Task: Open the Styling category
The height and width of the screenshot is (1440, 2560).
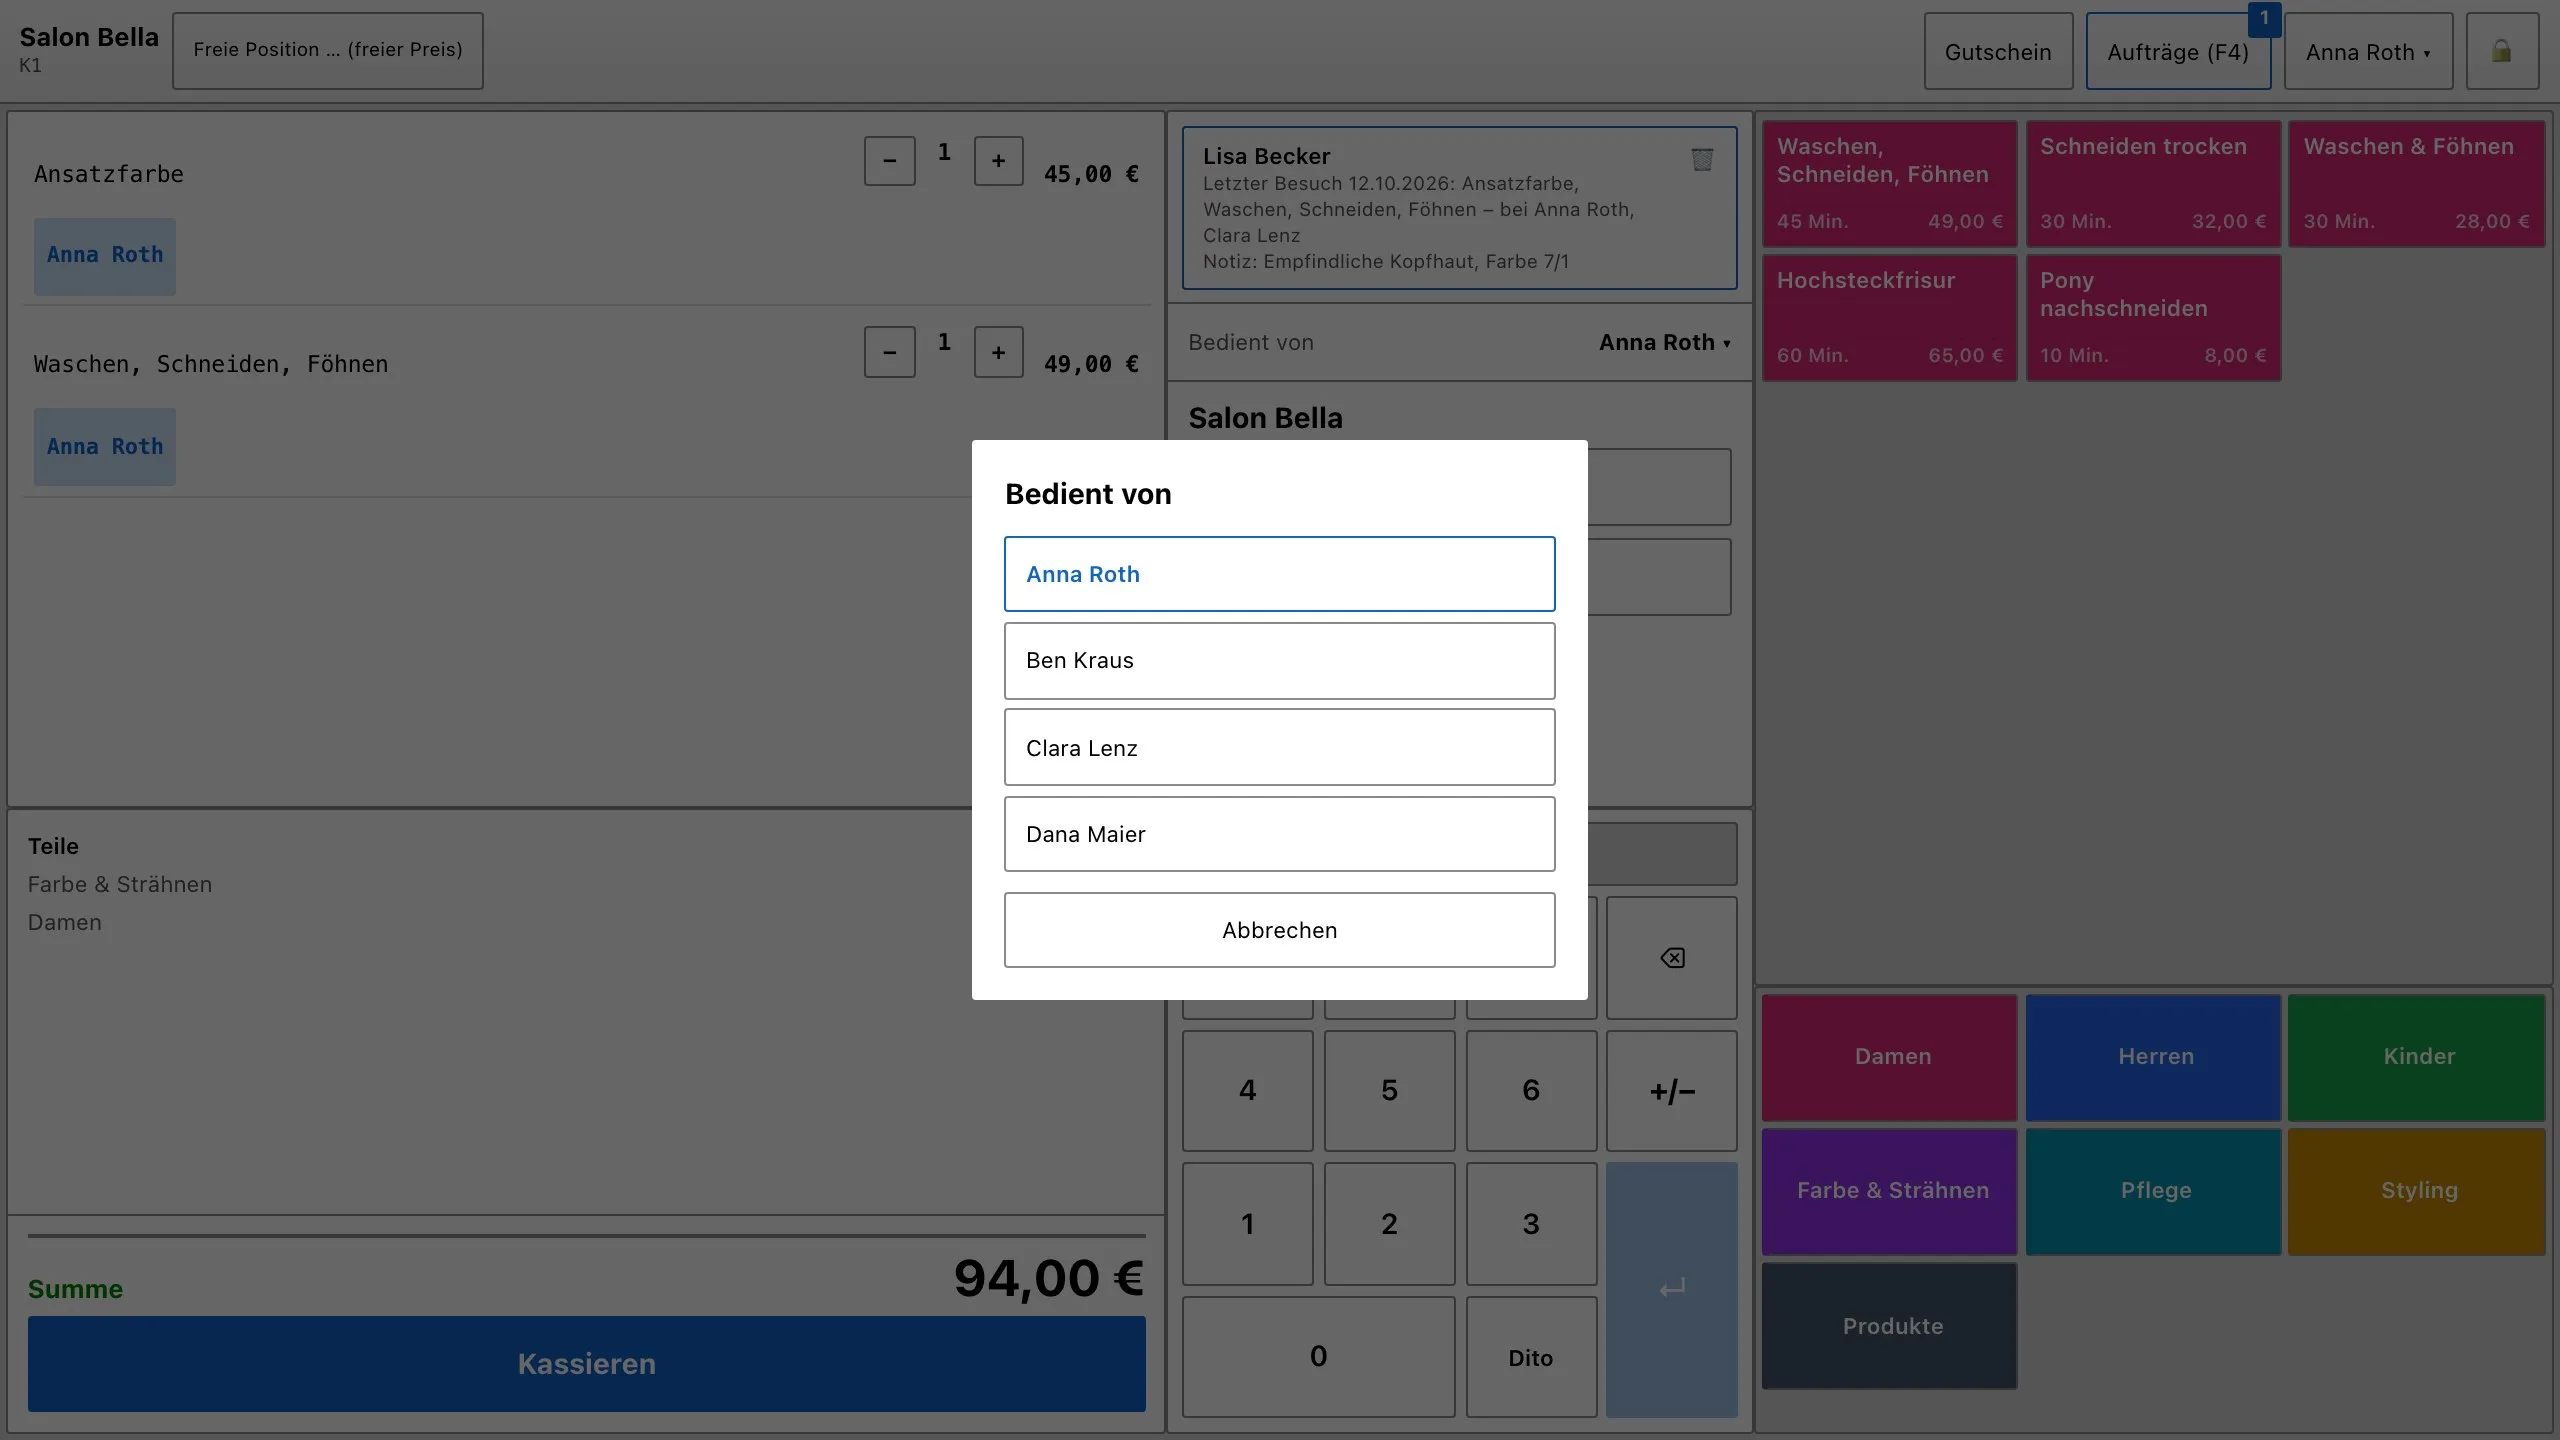Action: point(2417,1191)
